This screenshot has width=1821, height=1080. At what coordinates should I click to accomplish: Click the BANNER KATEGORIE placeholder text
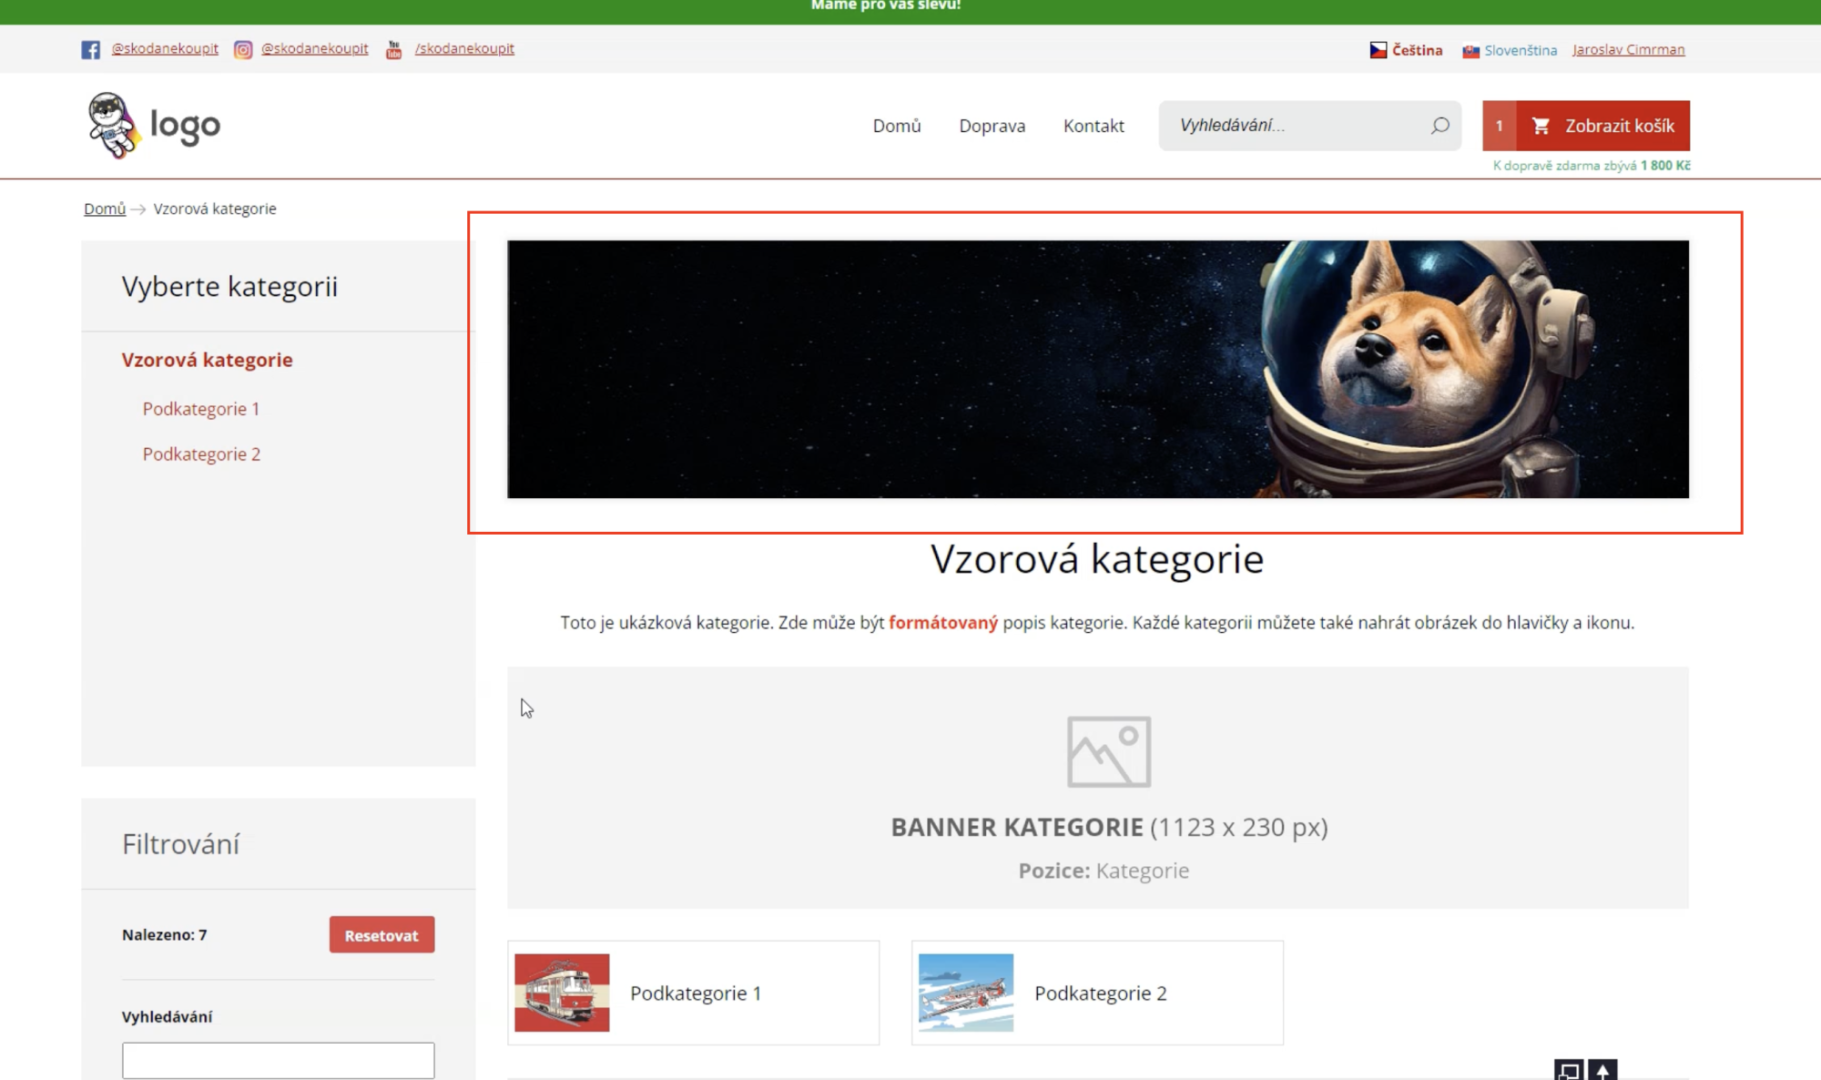1109,827
